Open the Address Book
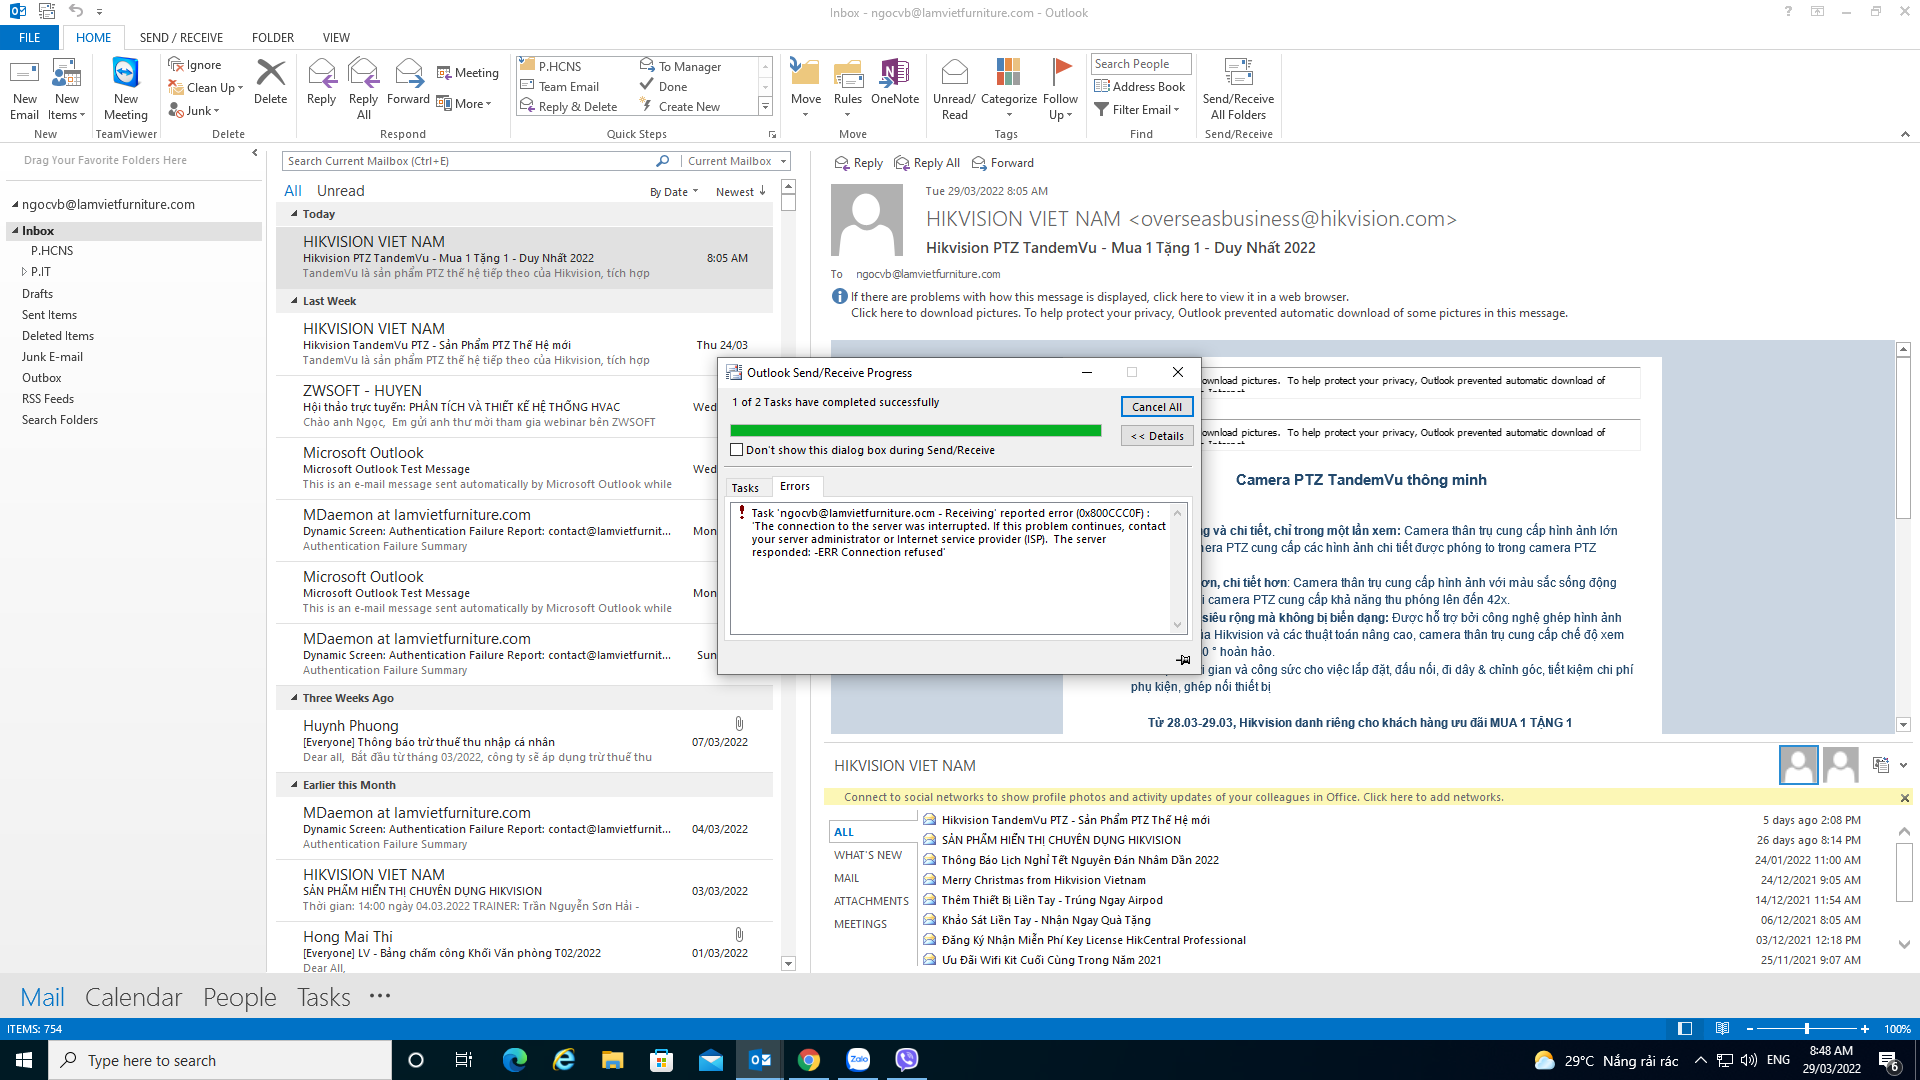 point(1140,87)
